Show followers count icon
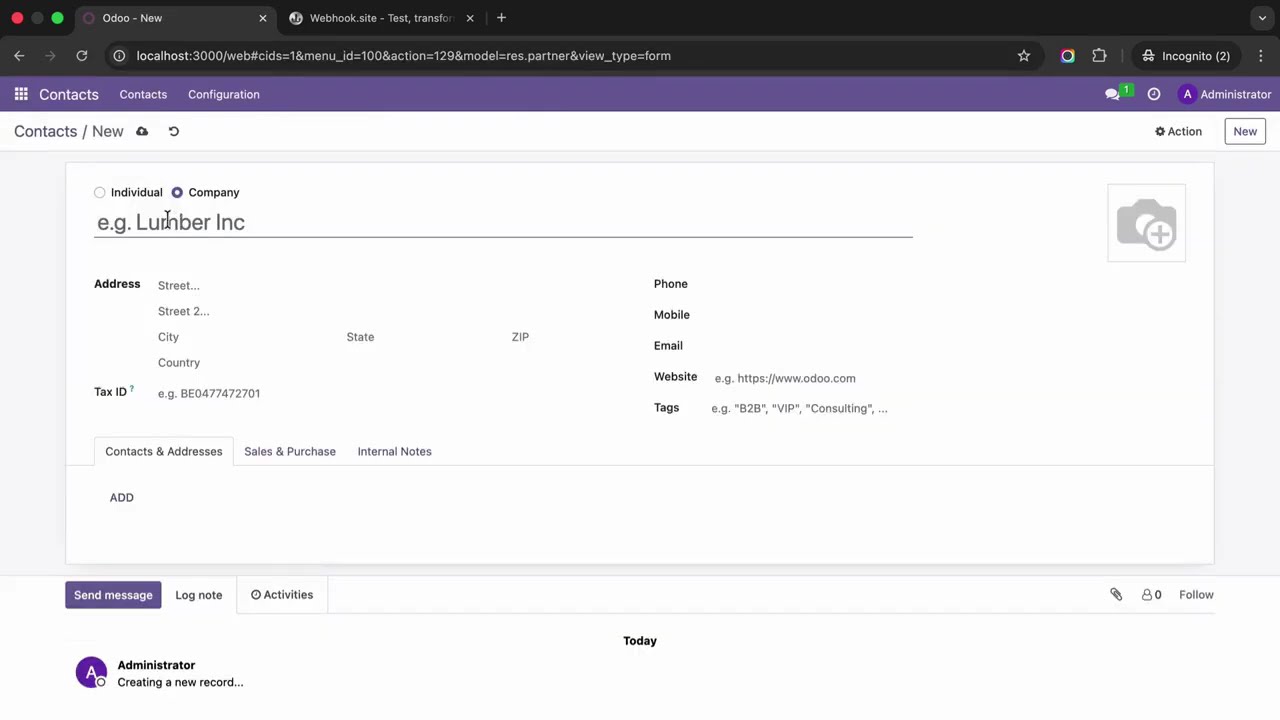The height and width of the screenshot is (720, 1280). point(1152,594)
